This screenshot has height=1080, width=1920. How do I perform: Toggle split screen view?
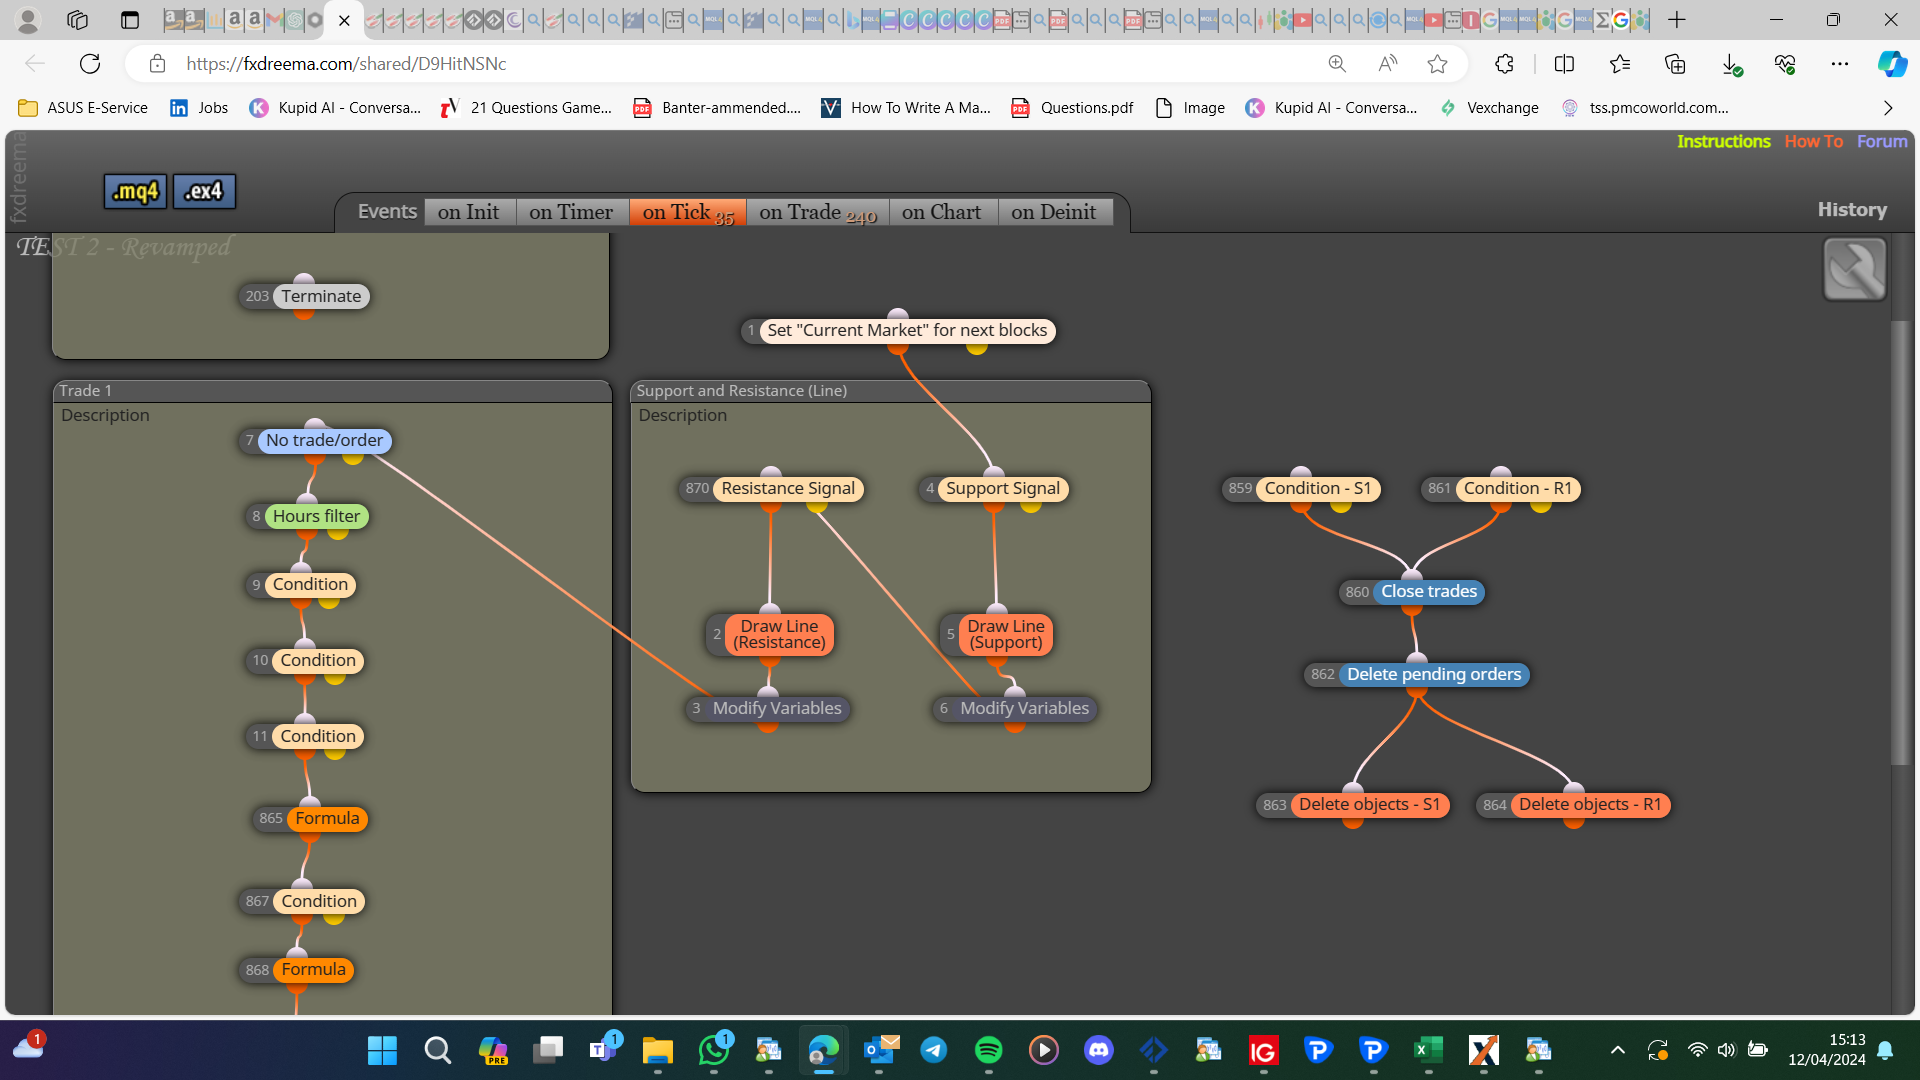[x=1564, y=64]
